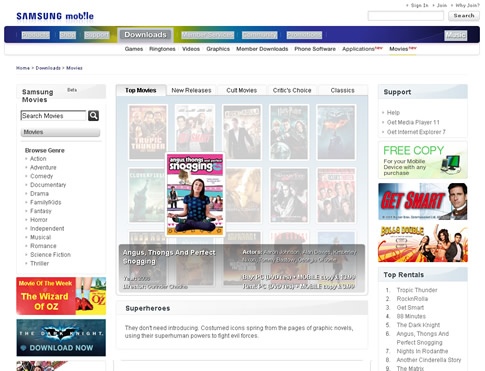The width and height of the screenshot is (485, 371).
Task: Open the Samsung mobile logo
Action: pyautogui.click(x=55, y=16)
